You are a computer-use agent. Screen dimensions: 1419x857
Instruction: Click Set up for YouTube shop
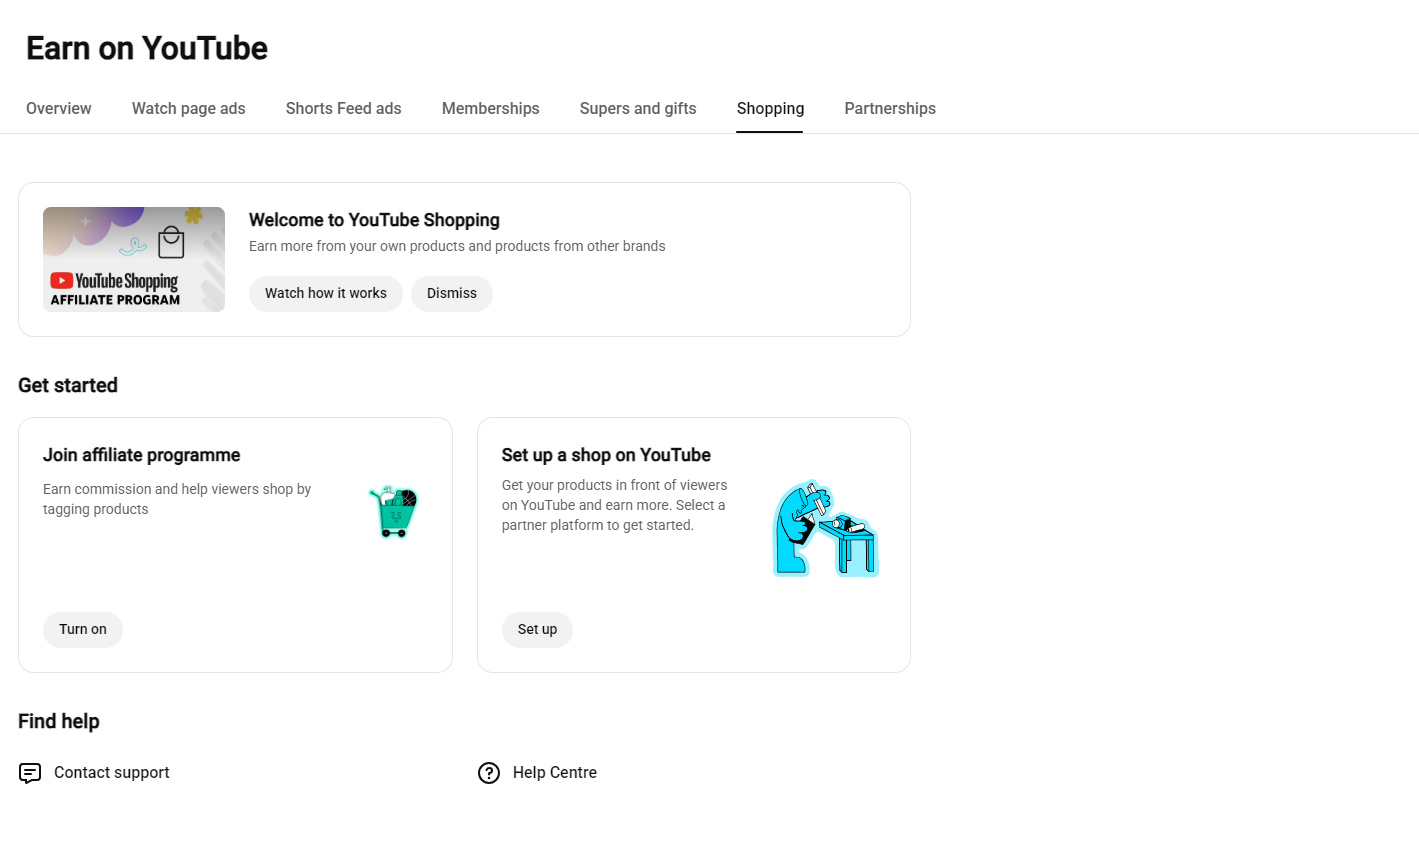click(x=537, y=629)
